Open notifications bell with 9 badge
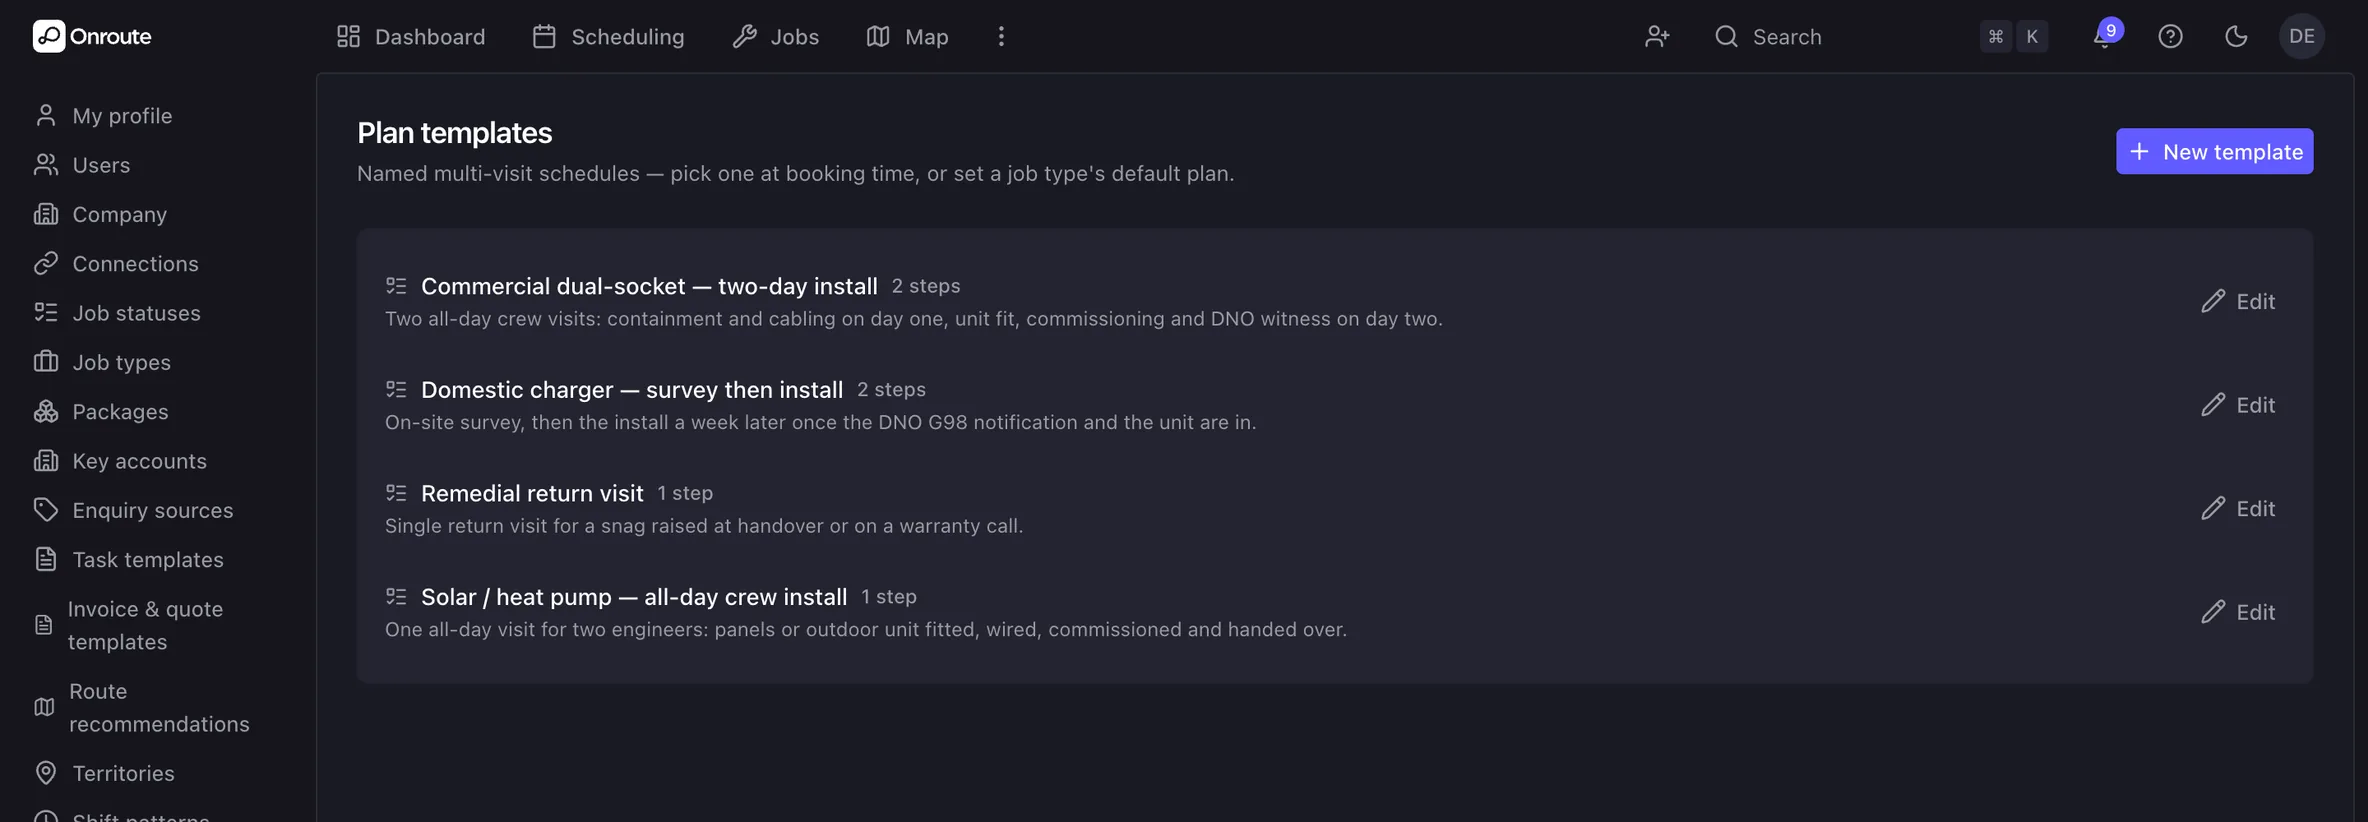 click(x=2104, y=36)
